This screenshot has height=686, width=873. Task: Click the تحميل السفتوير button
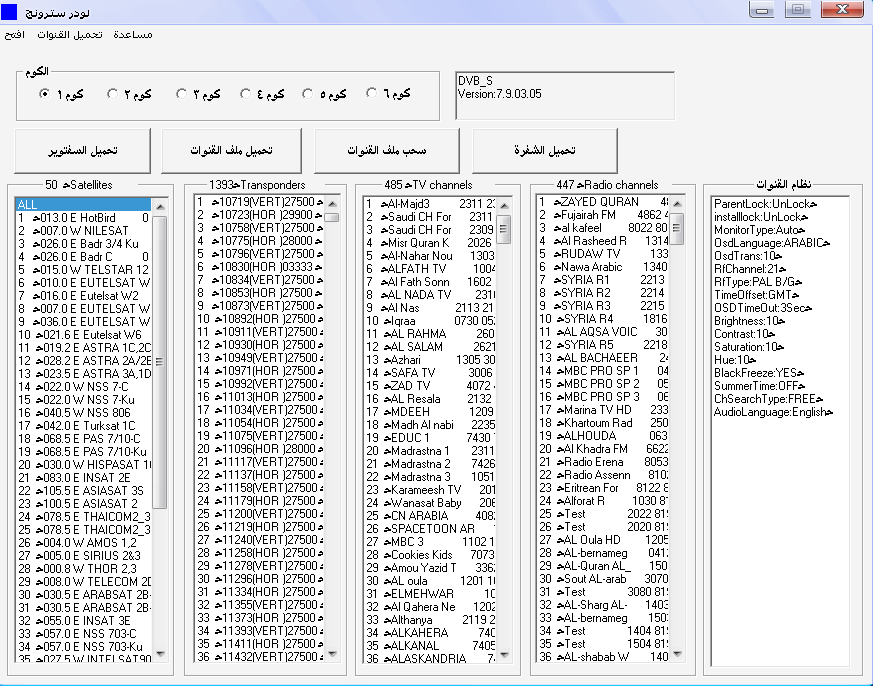82,151
